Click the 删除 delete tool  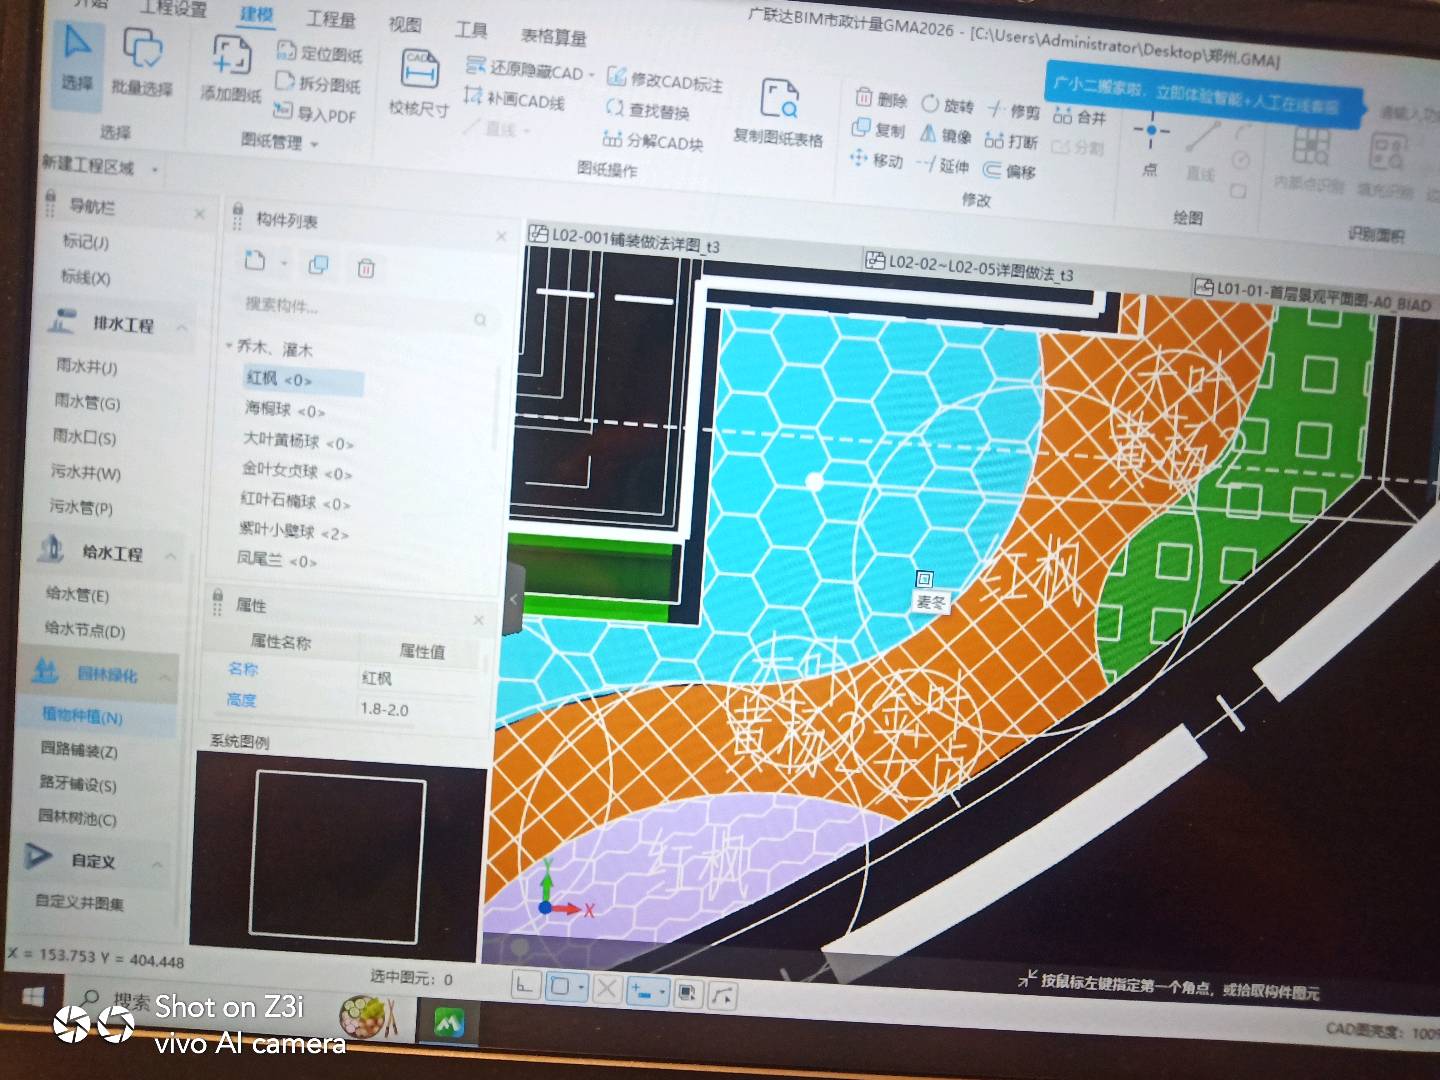[881, 99]
